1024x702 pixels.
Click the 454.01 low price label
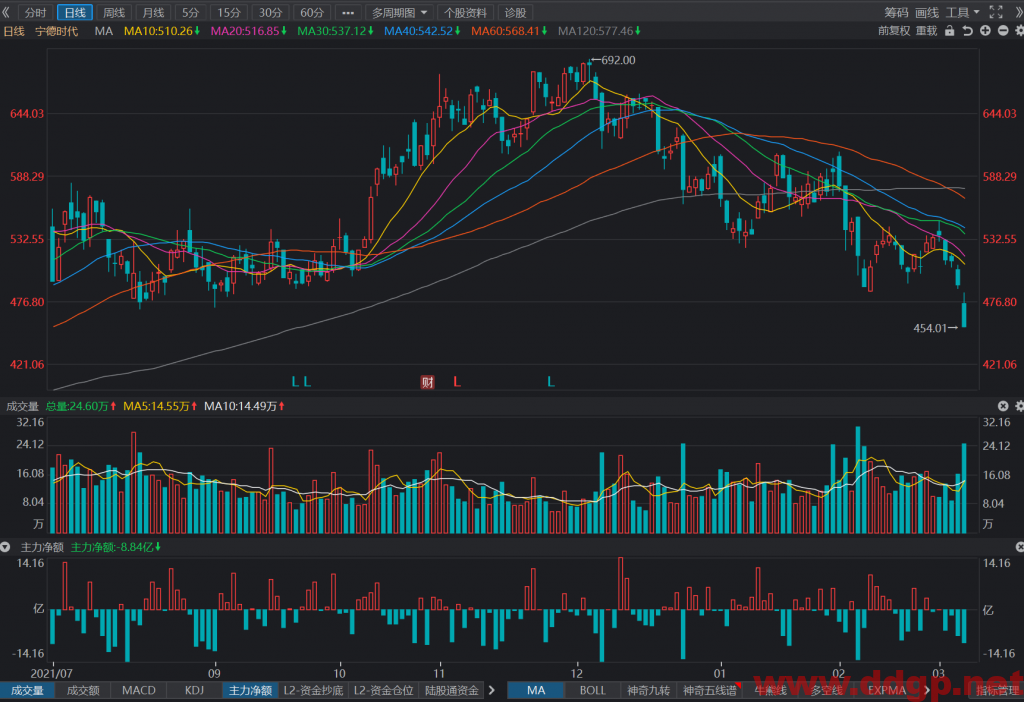point(930,328)
